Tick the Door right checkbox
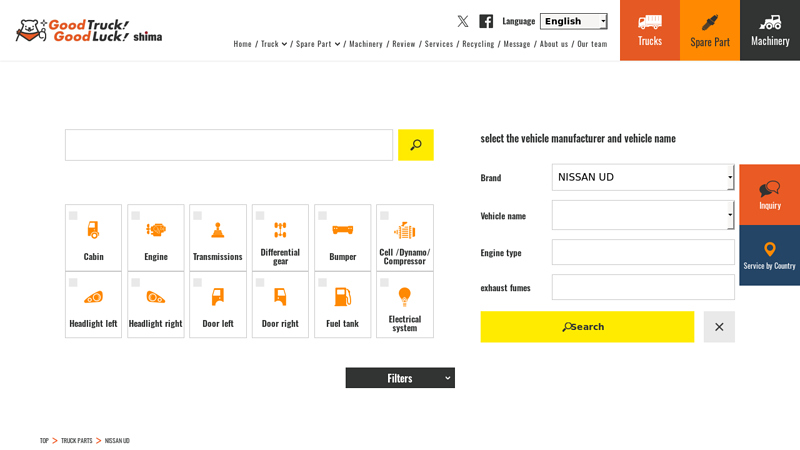 pyautogui.click(x=260, y=282)
